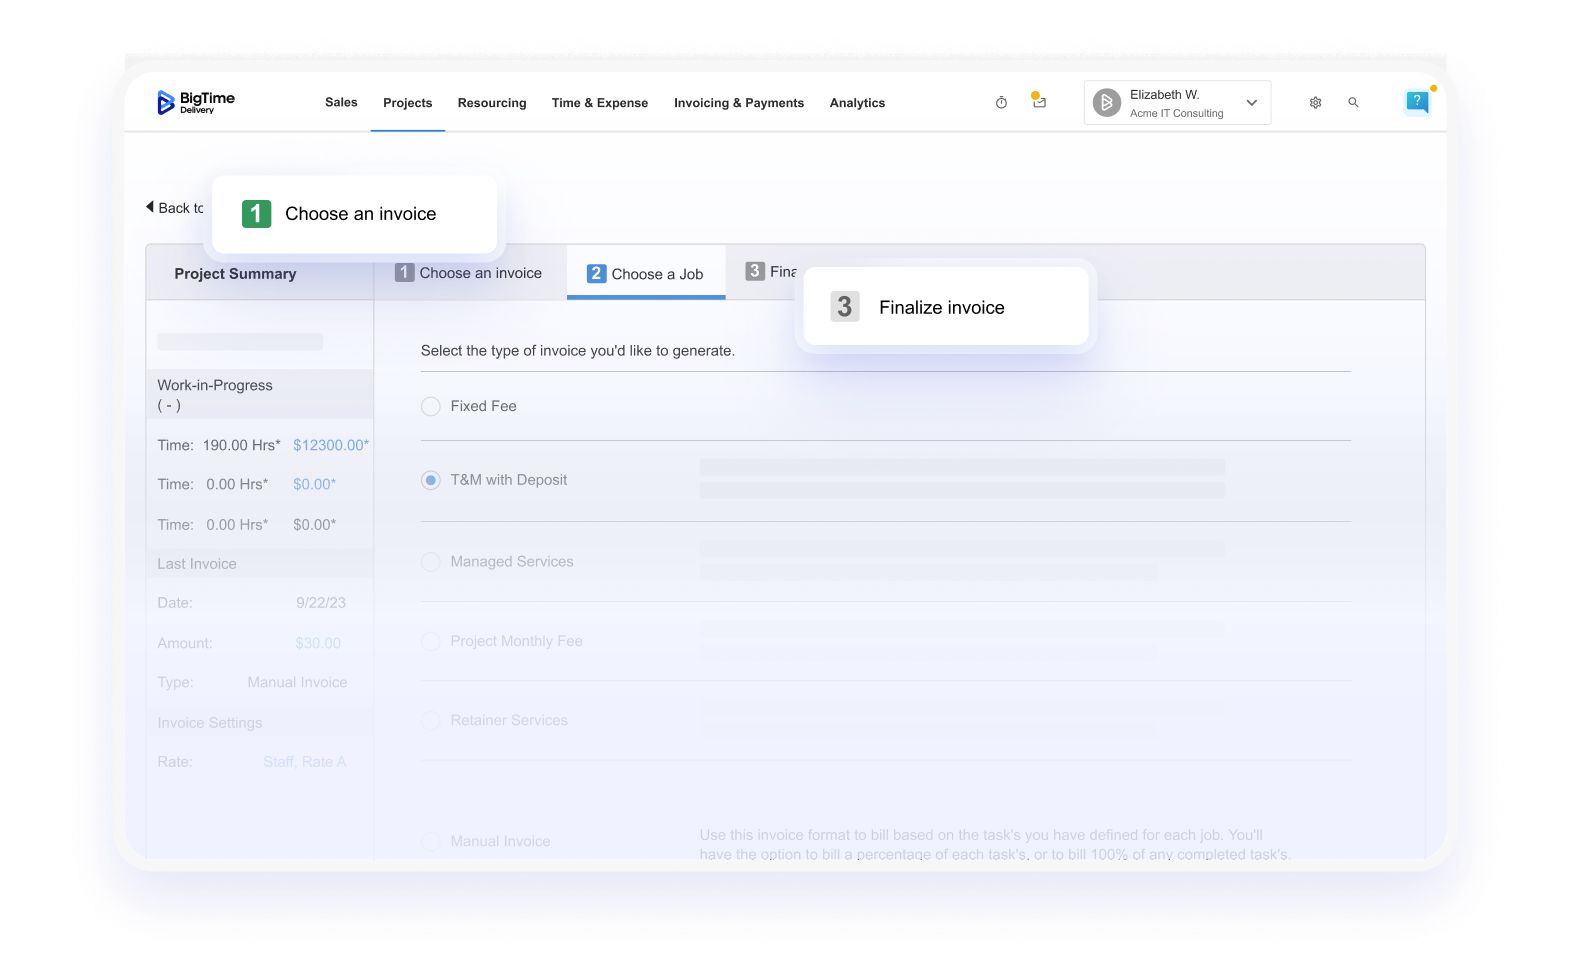Screen dimensions: 1569x965
Task: Select T&M with Deposit radio option
Action: (431, 480)
